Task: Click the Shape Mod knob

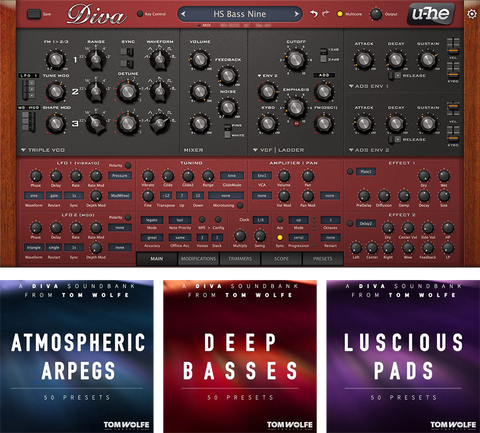Action: (55, 123)
